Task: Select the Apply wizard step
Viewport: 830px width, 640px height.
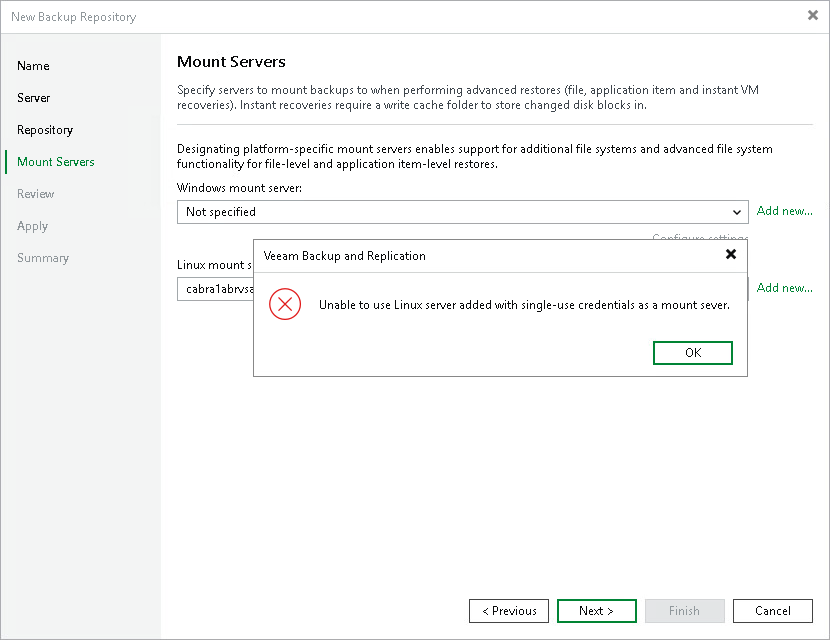Action: click(32, 227)
